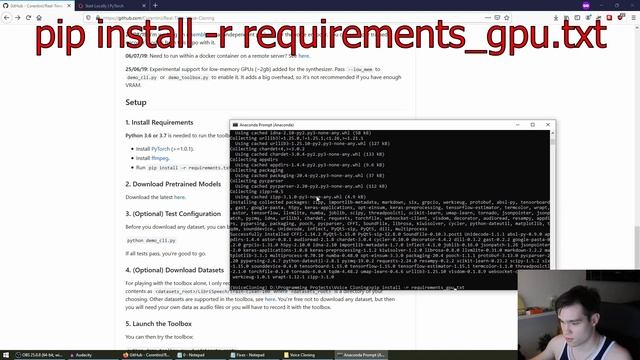Image resolution: width=640 pixels, height=360 pixels.
Task: Follow the ffmpeg install link
Action: [160, 158]
